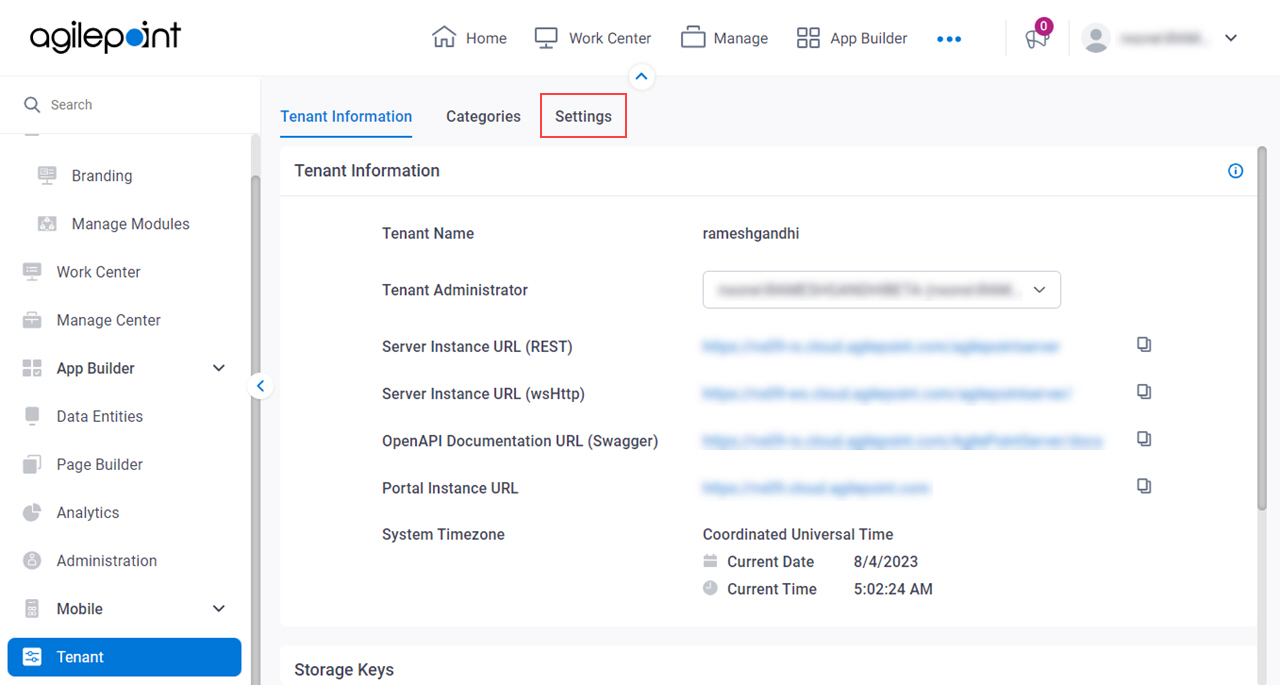This screenshot has height=685, width=1280.
Task: Open Manage in top navigation
Action: coord(724,38)
